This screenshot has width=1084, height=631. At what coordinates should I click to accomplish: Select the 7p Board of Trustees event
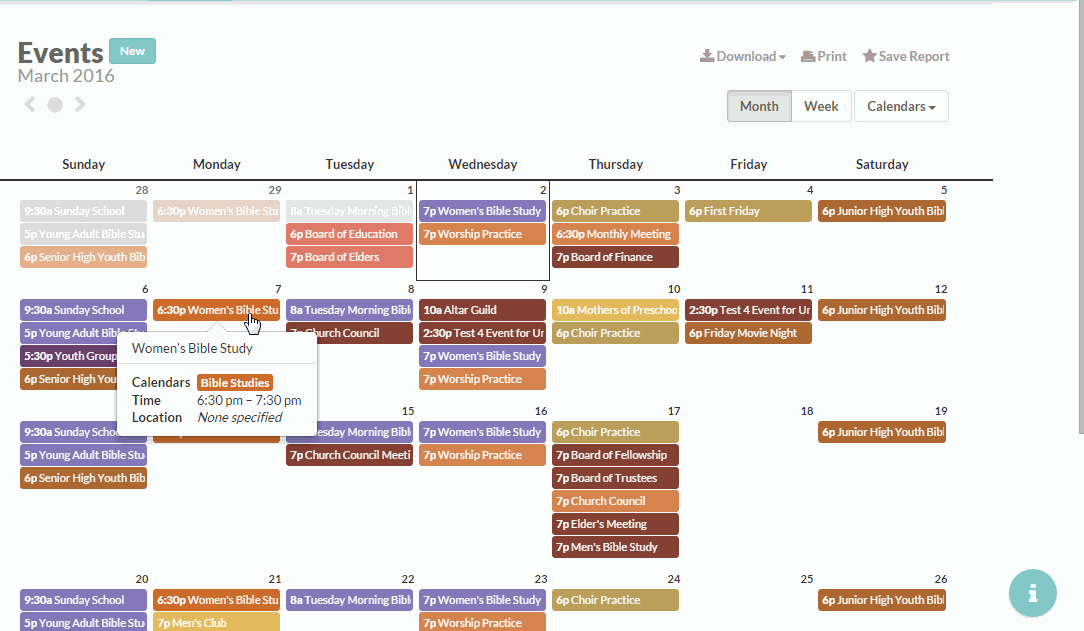615,478
